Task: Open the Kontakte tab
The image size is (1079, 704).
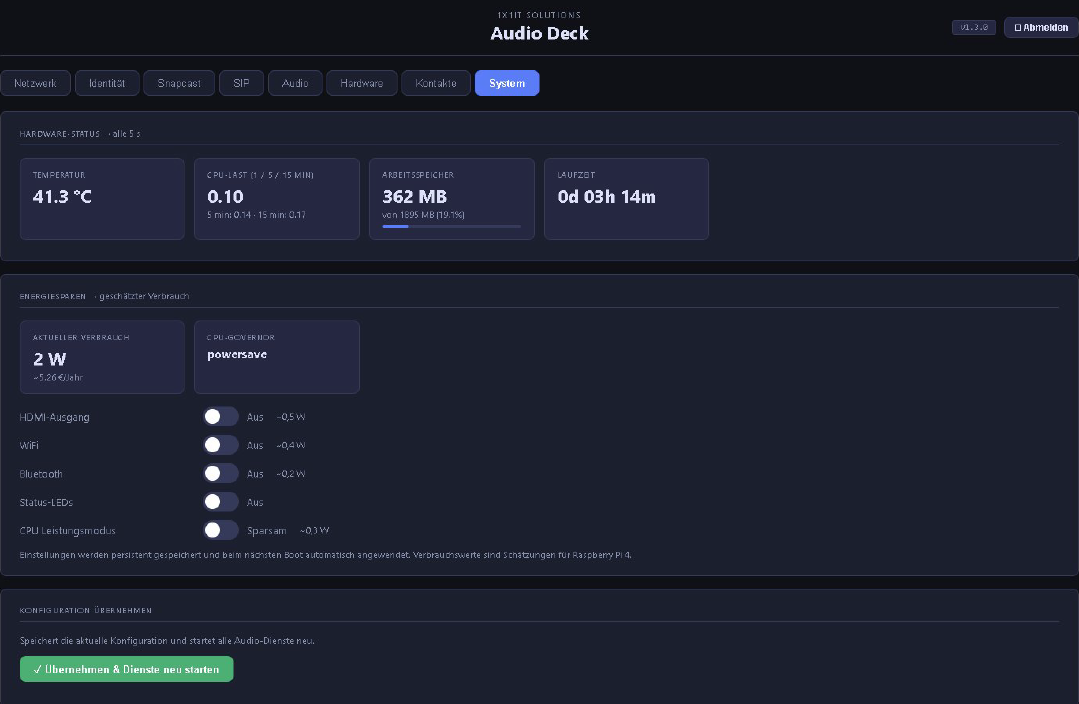Action: (x=435, y=83)
